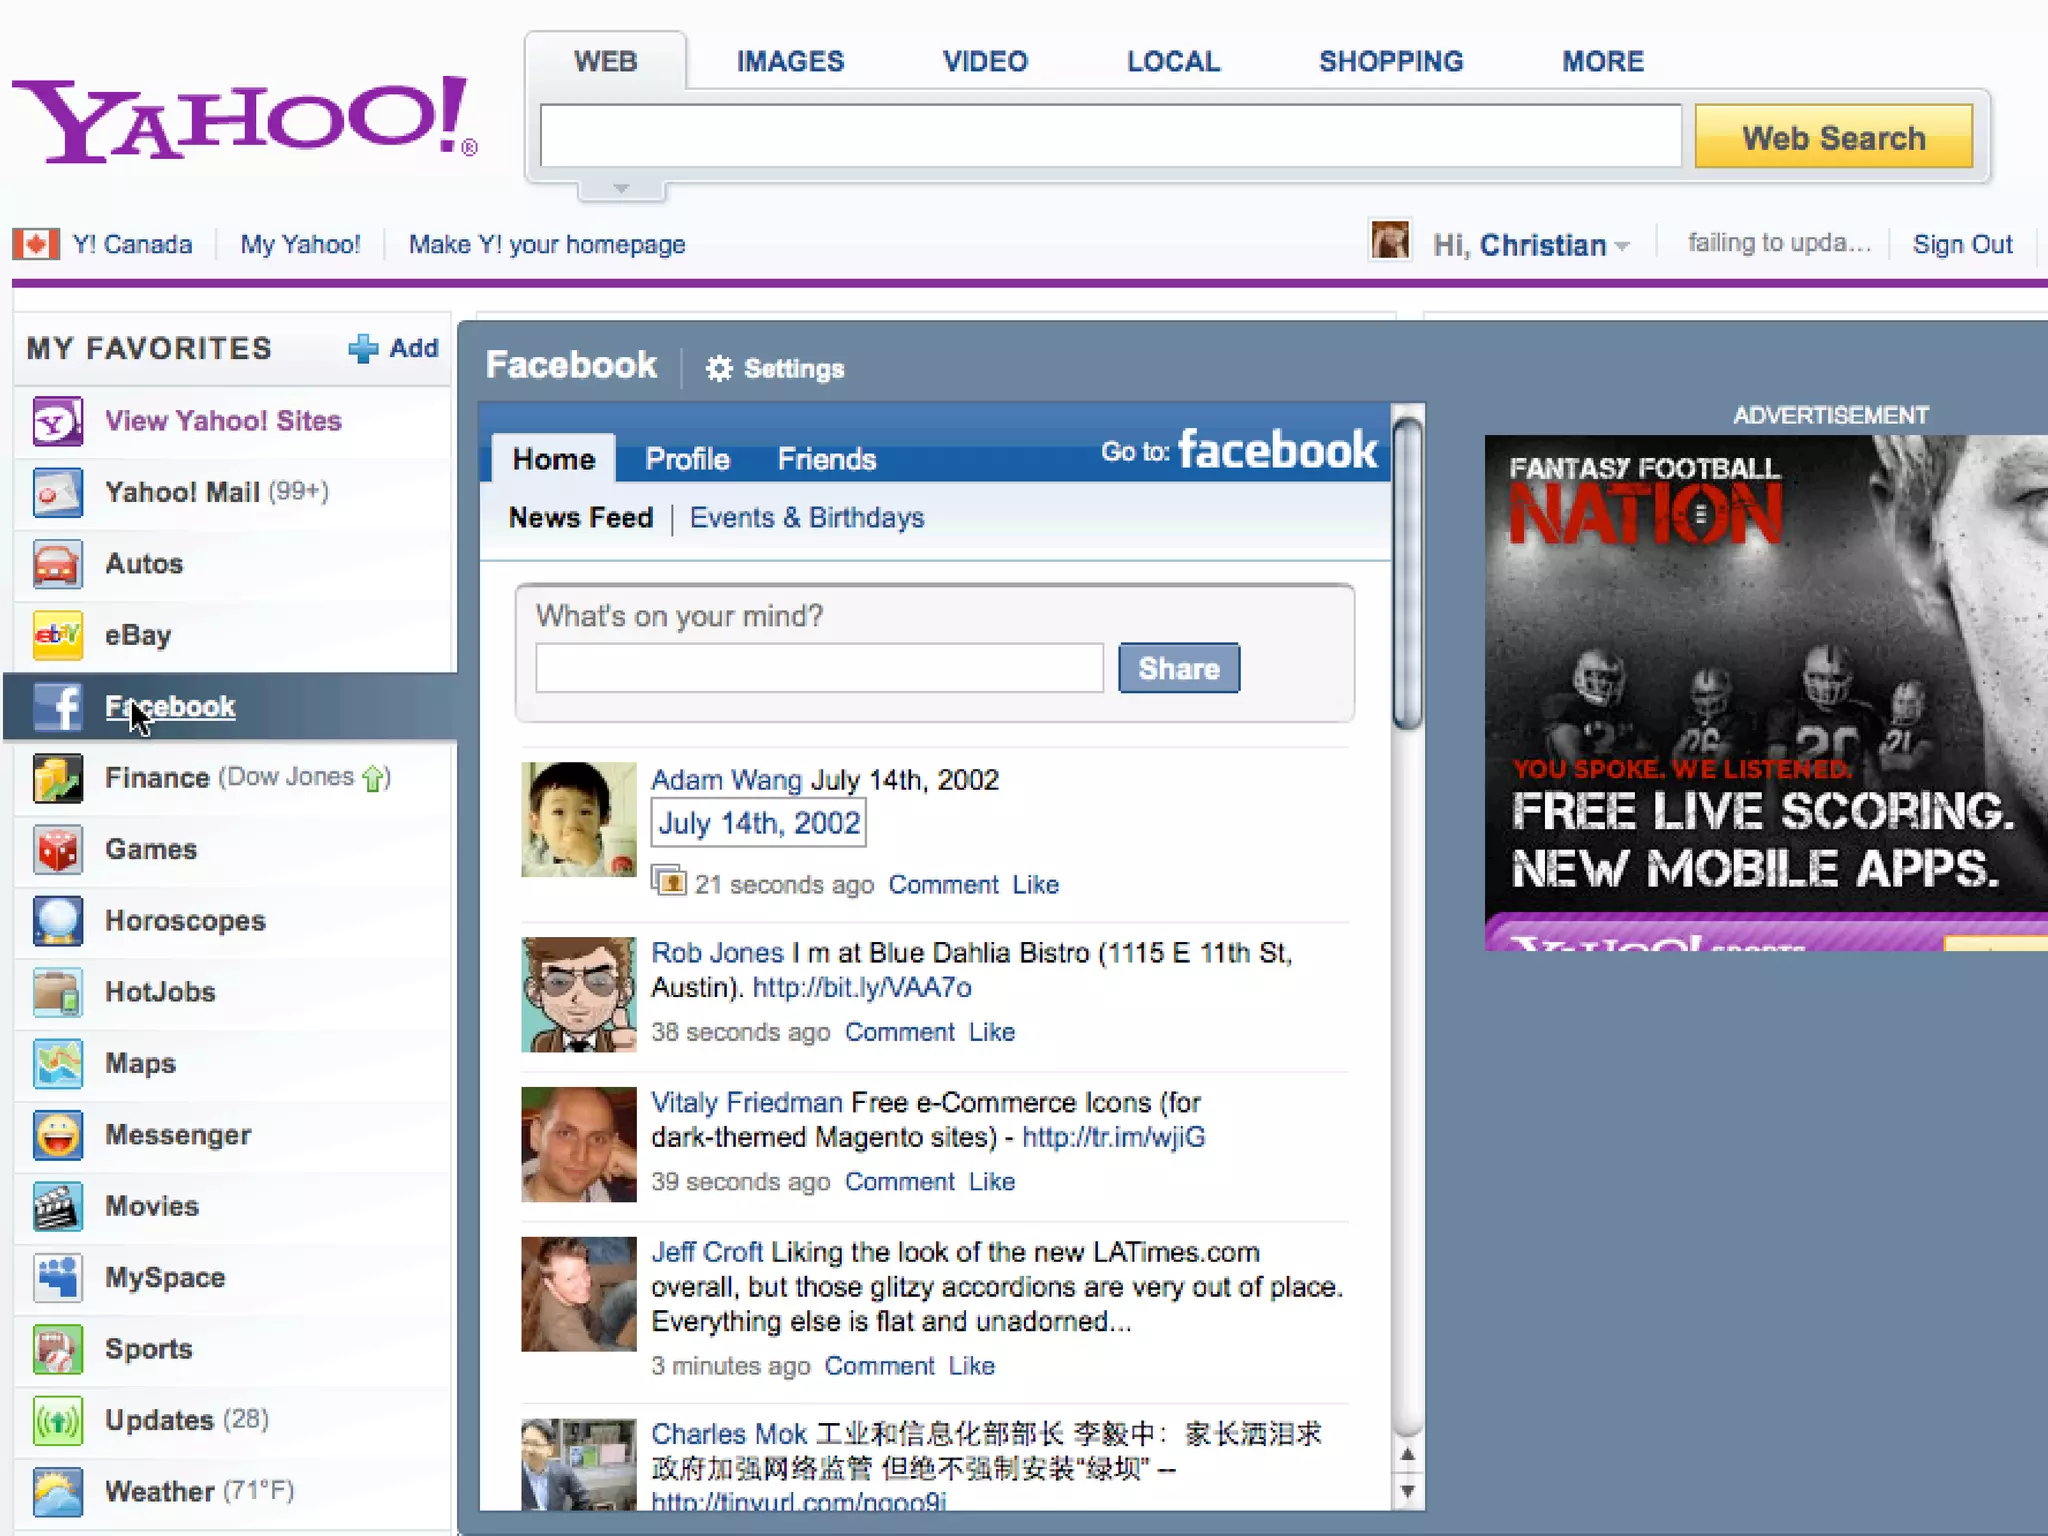The width and height of the screenshot is (2048, 1536).
Task: Open the MORE search tab
Action: tap(1603, 61)
